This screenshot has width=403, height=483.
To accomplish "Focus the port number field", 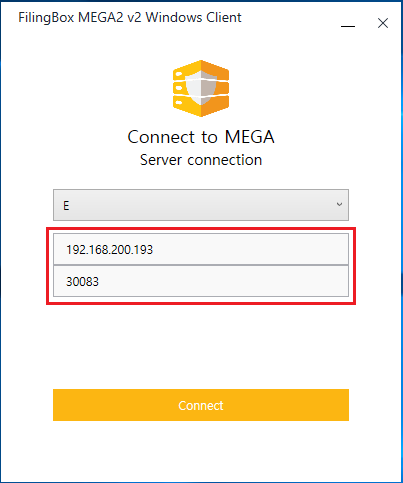I will [201, 281].
